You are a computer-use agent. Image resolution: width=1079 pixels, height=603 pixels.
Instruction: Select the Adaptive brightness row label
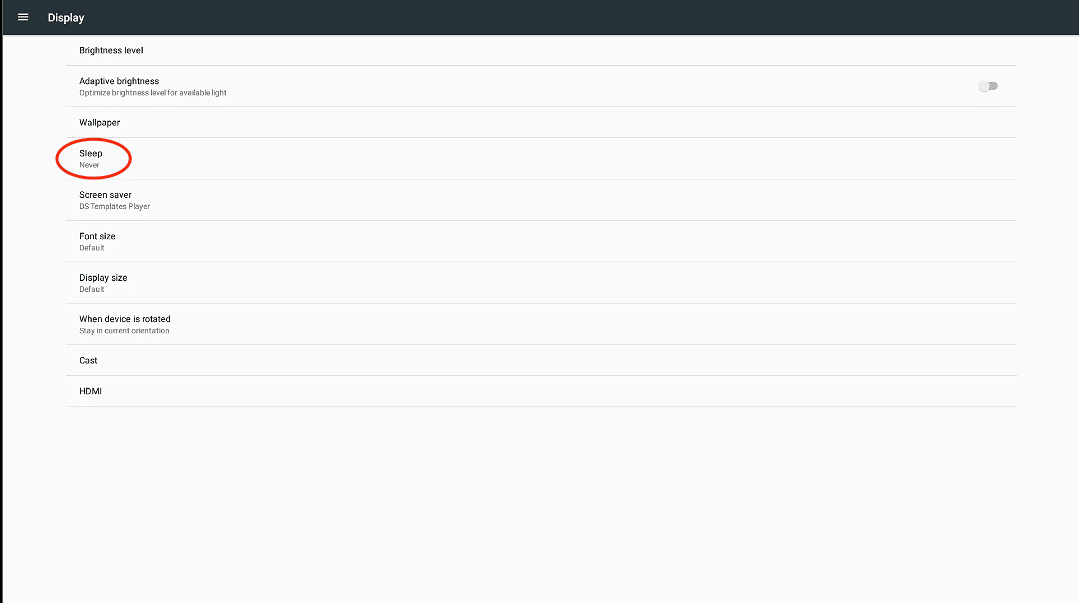119,81
